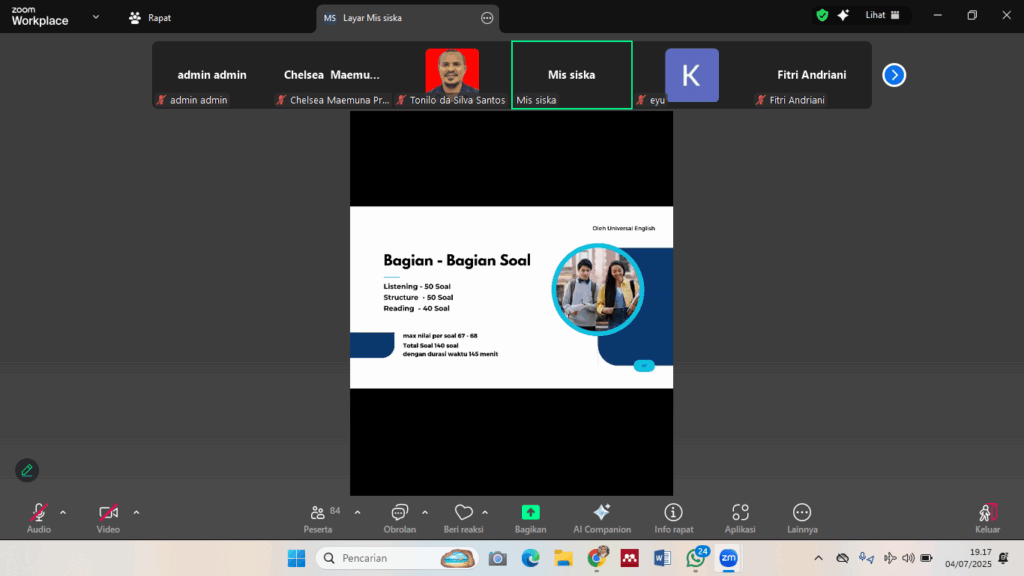Image resolution: width=1024 pixels, height=576 pixels.
Task: Click the Beri reaksi heart icon
Action: 463,516
